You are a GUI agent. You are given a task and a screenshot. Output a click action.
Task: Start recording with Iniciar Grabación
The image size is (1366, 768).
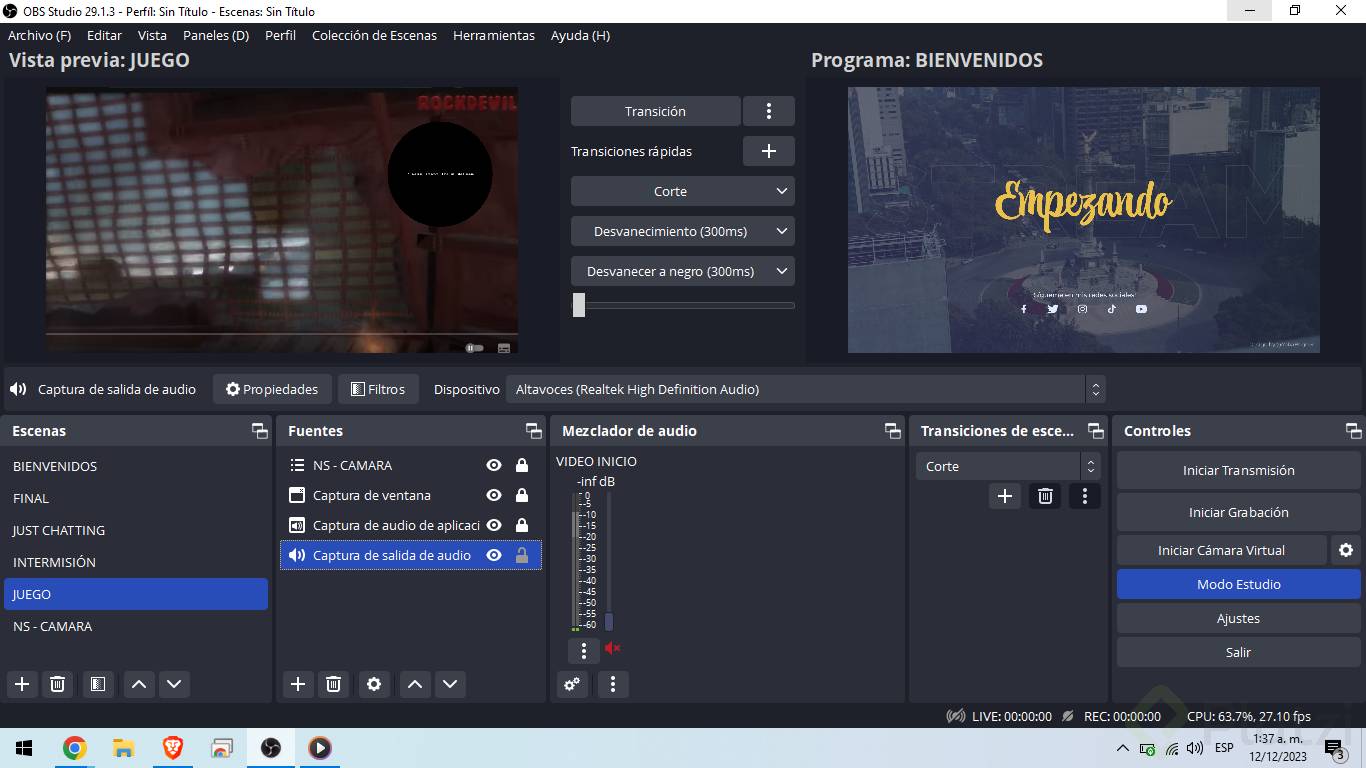pyautogui.click(x=1238, y=512)
